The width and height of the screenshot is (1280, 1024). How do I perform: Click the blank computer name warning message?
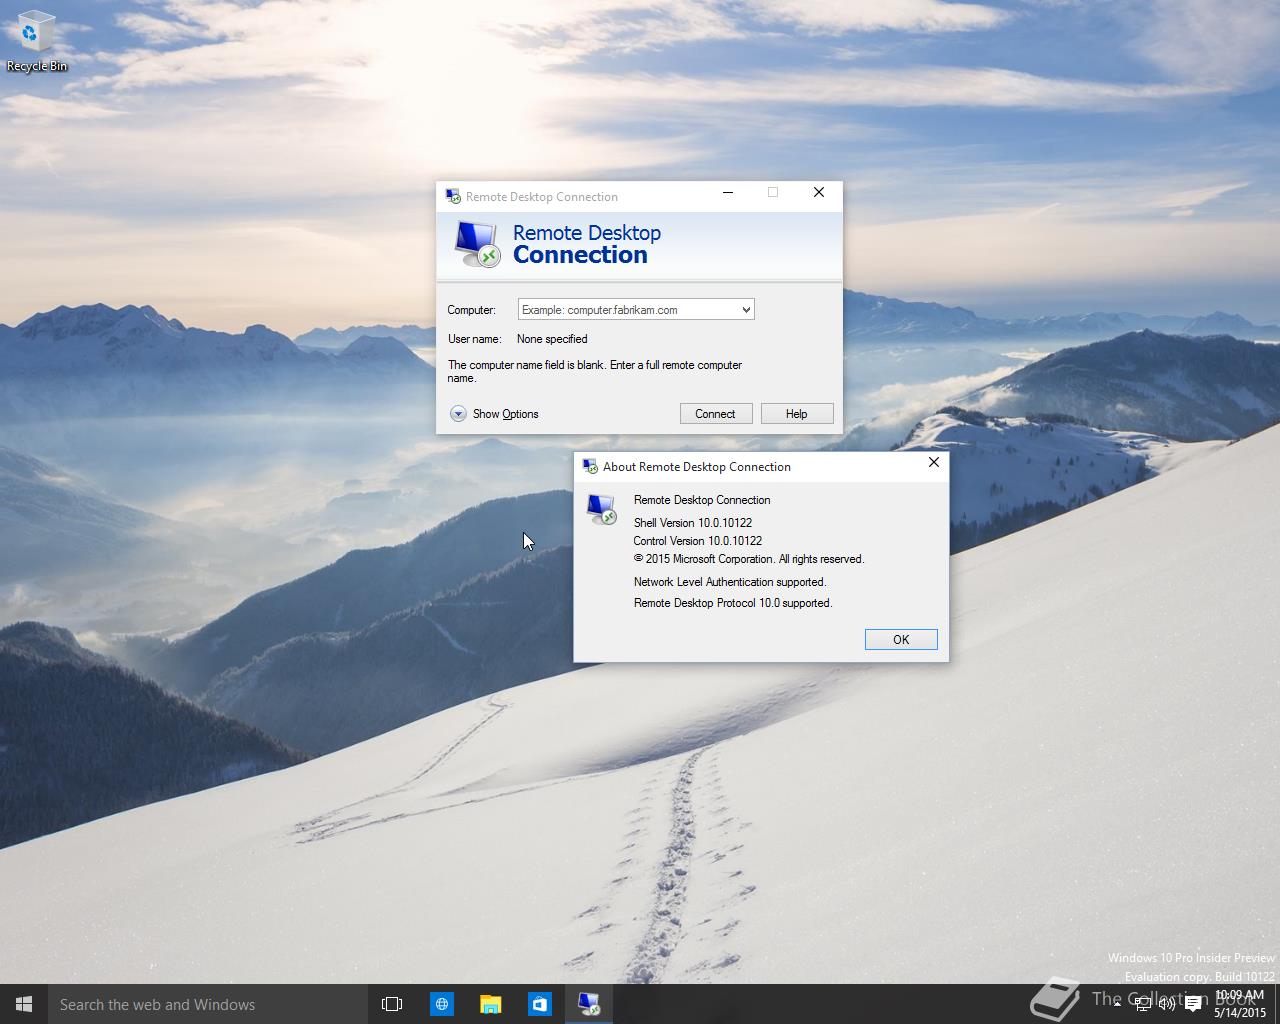(x=595, y=372)
